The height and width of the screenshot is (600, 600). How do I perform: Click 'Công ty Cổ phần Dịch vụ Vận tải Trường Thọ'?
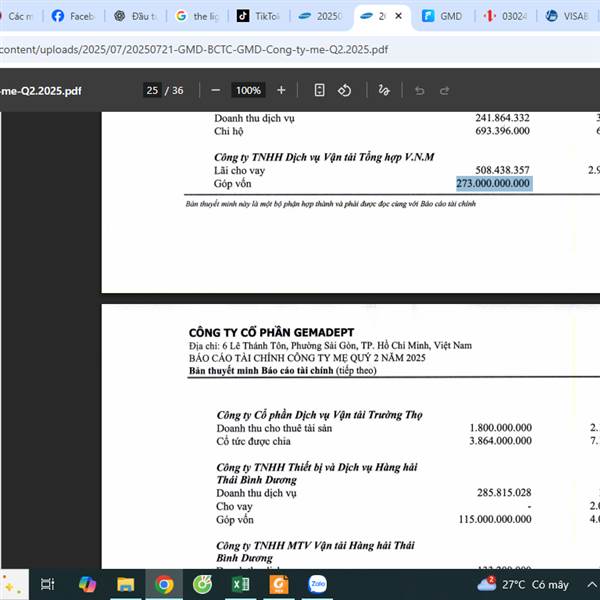tap(320, 415)
